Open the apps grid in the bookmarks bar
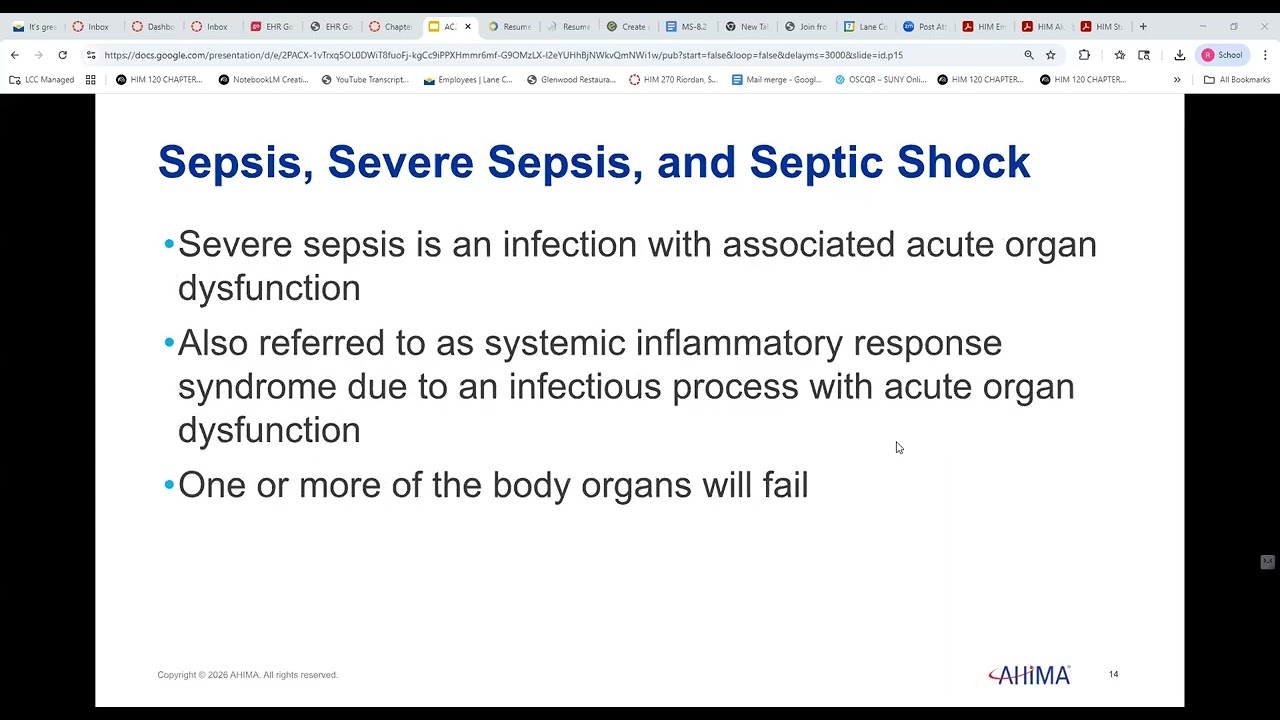 pos(90,79)
